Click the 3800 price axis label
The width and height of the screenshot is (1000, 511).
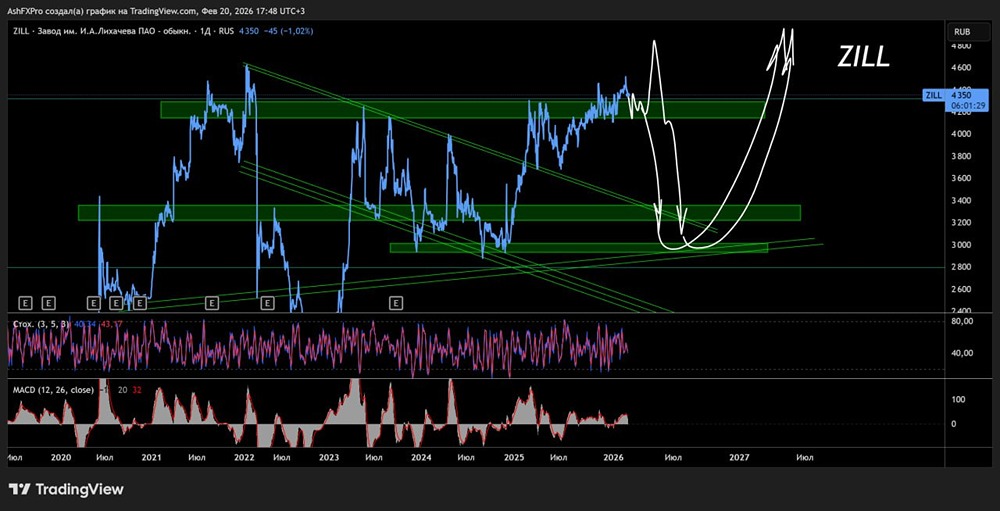click(961, 156)
